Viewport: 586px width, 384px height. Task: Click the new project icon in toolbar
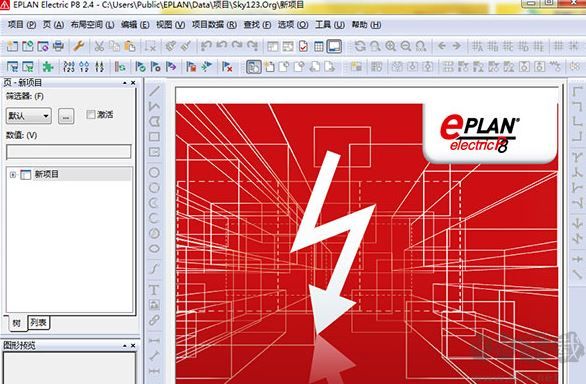[x=12, y=46]
